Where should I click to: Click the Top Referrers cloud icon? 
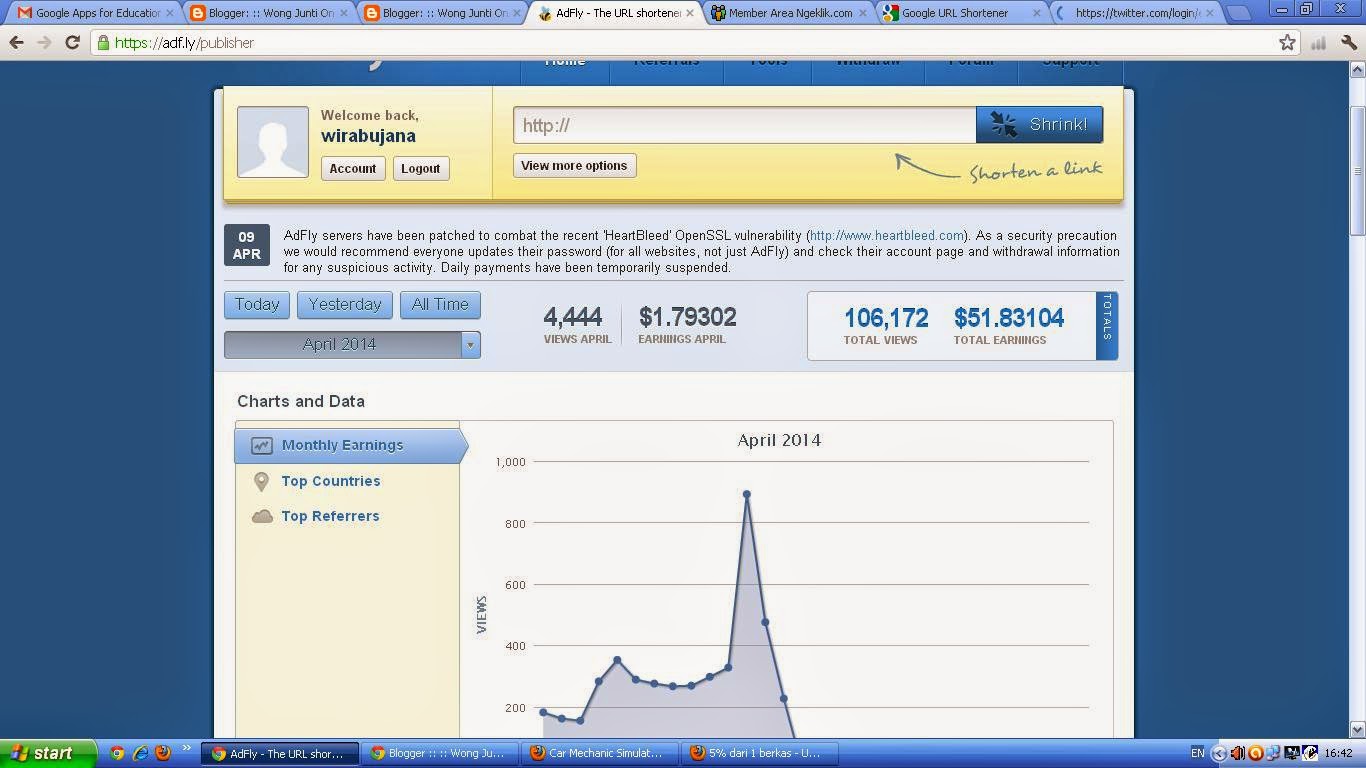click(x=262, y=516)
